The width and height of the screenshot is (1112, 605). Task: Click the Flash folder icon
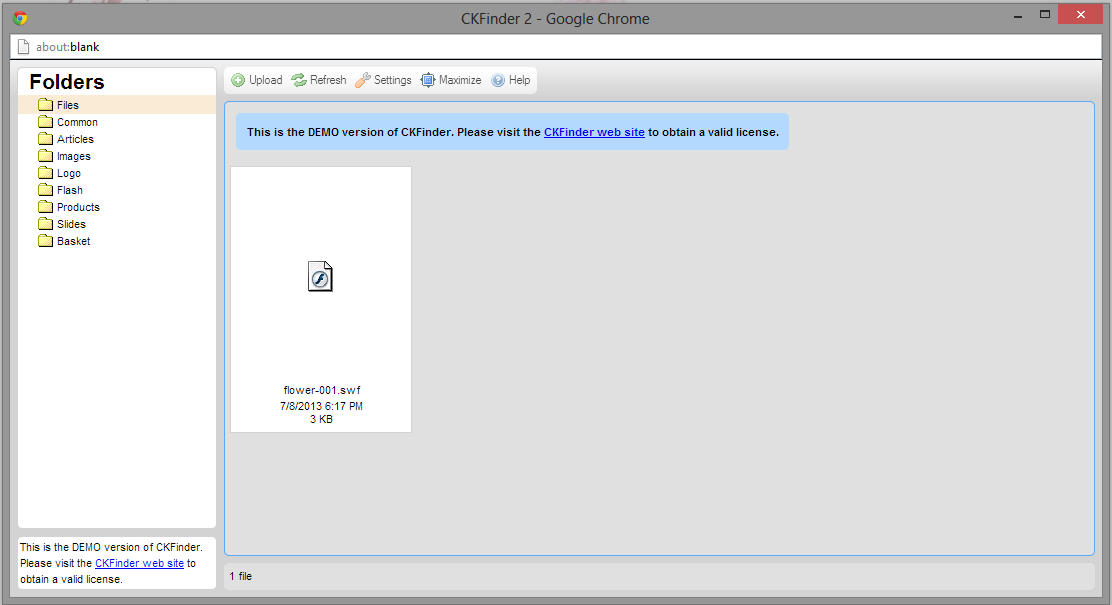click(x=45, y=190)
